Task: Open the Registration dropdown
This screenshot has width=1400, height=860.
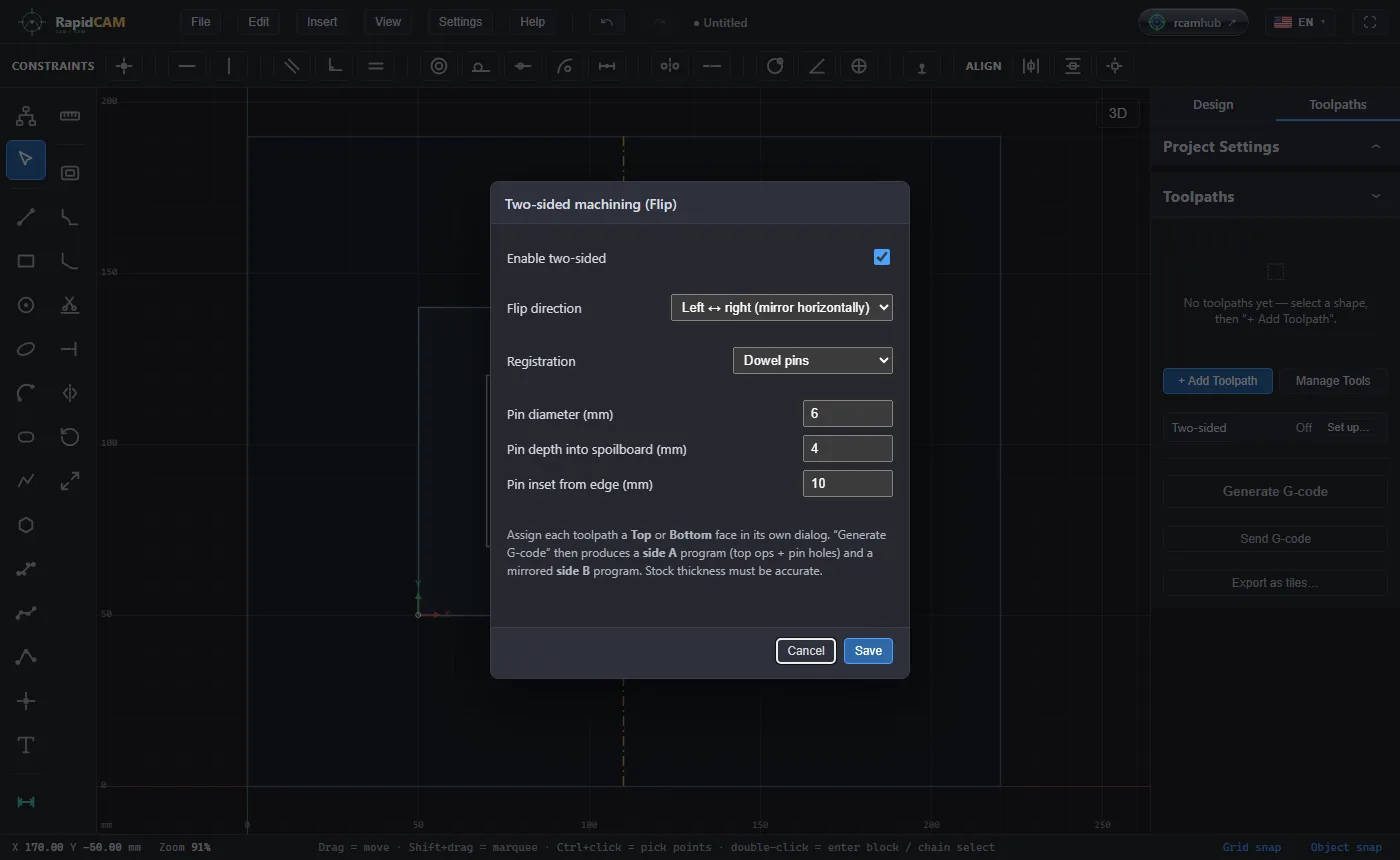Action: coord(813,361)
